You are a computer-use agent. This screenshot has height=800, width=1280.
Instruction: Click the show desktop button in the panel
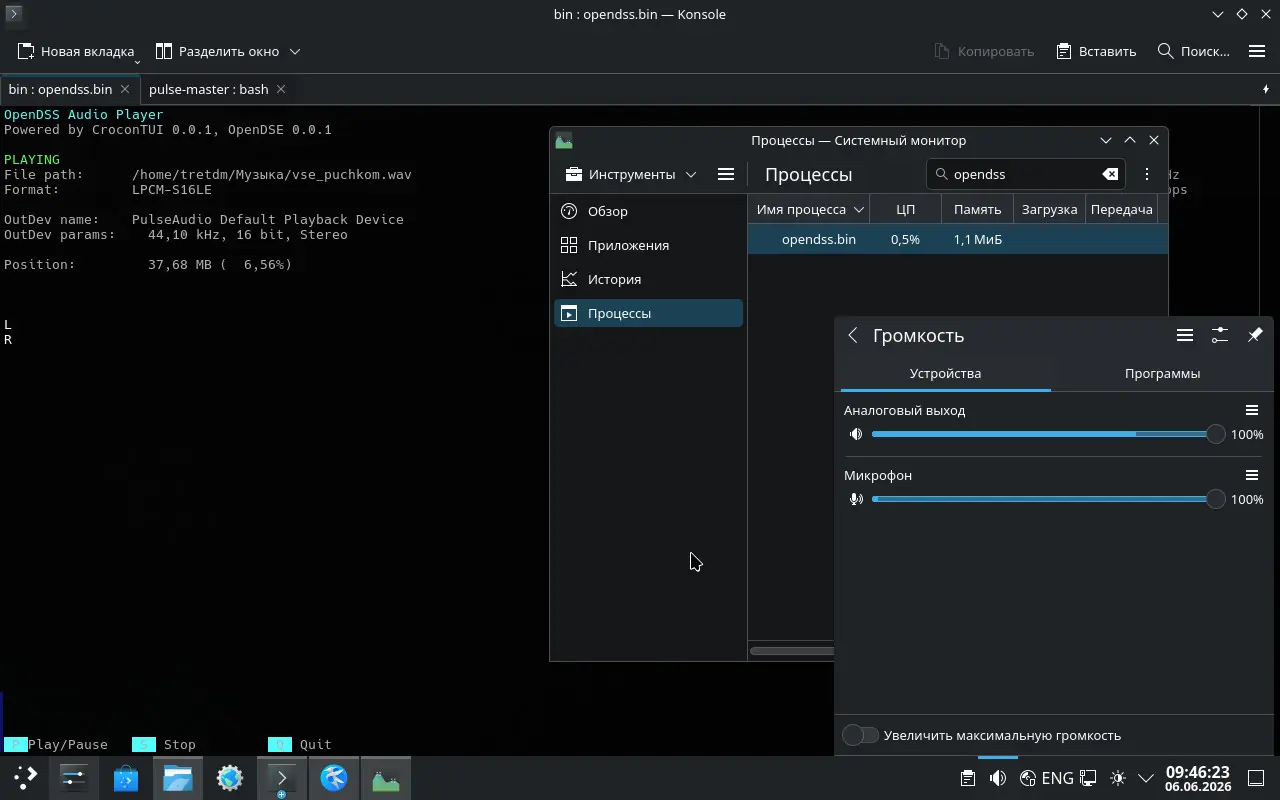click(x=1258, y=778)
